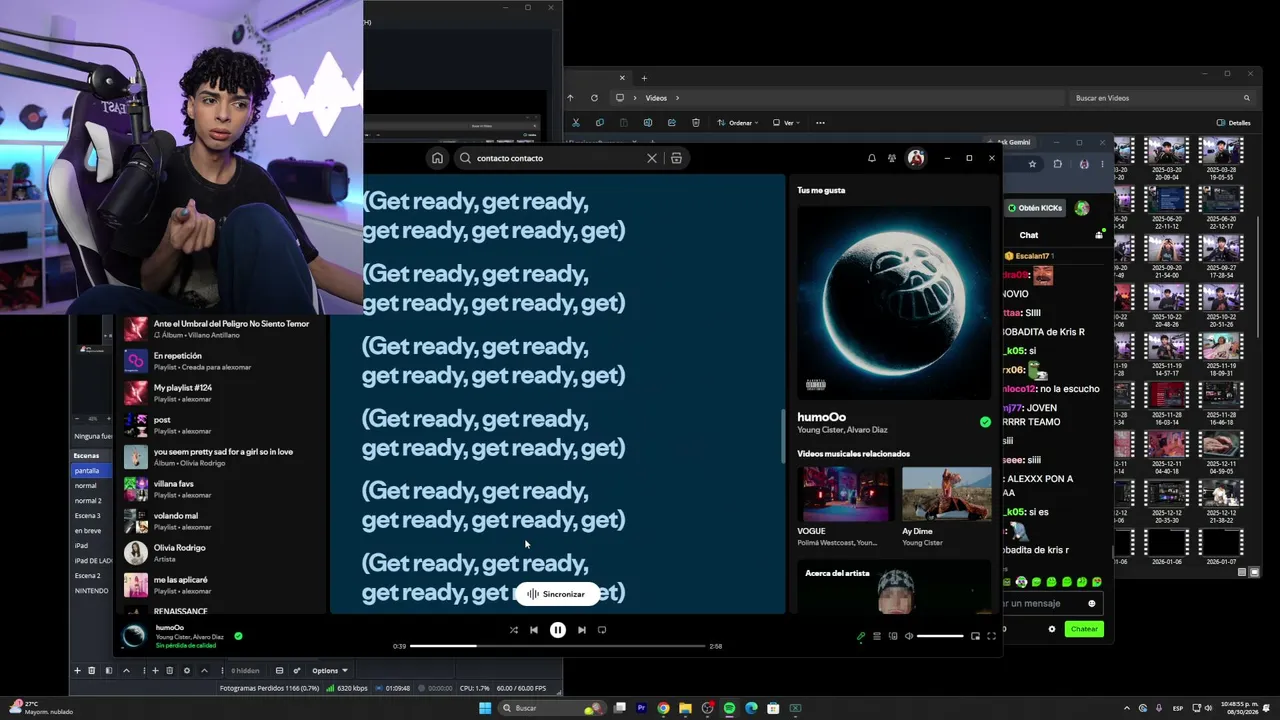Open the Windows Start menu
Image resolution: width=1280 pixels, height=720 pixels.
tap(485, 708)
